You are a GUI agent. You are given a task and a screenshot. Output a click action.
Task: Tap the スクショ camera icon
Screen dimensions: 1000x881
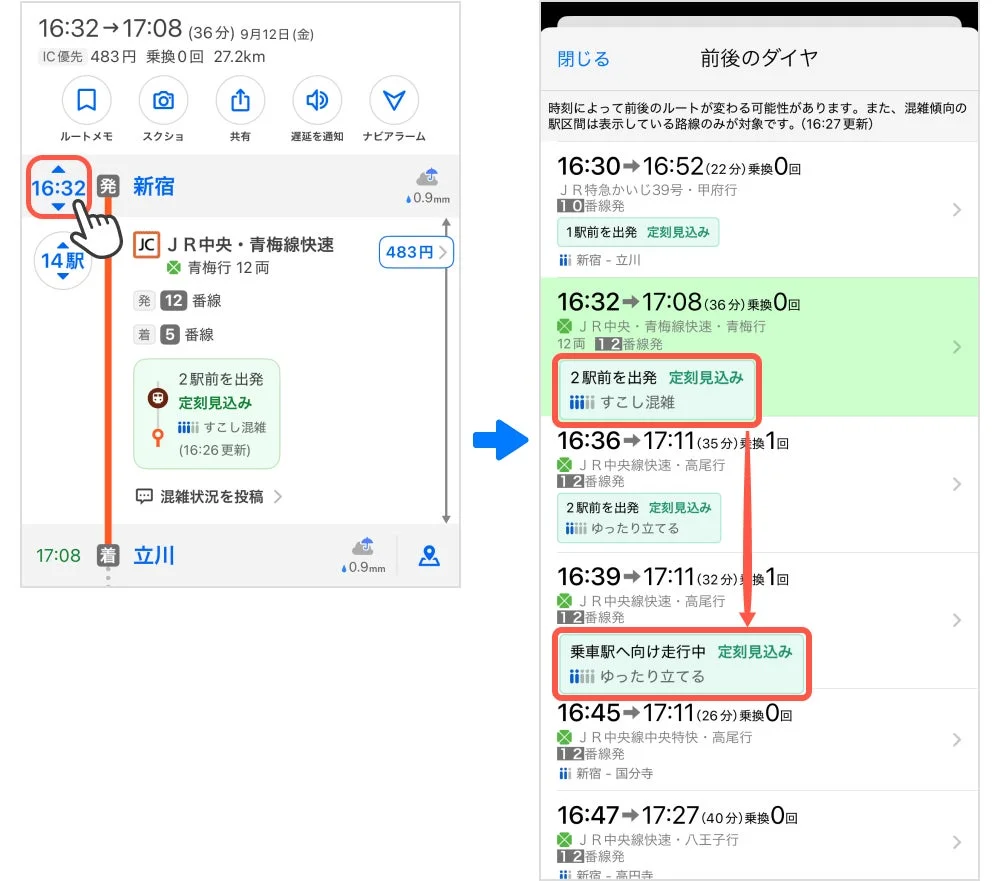pos(163,101)
